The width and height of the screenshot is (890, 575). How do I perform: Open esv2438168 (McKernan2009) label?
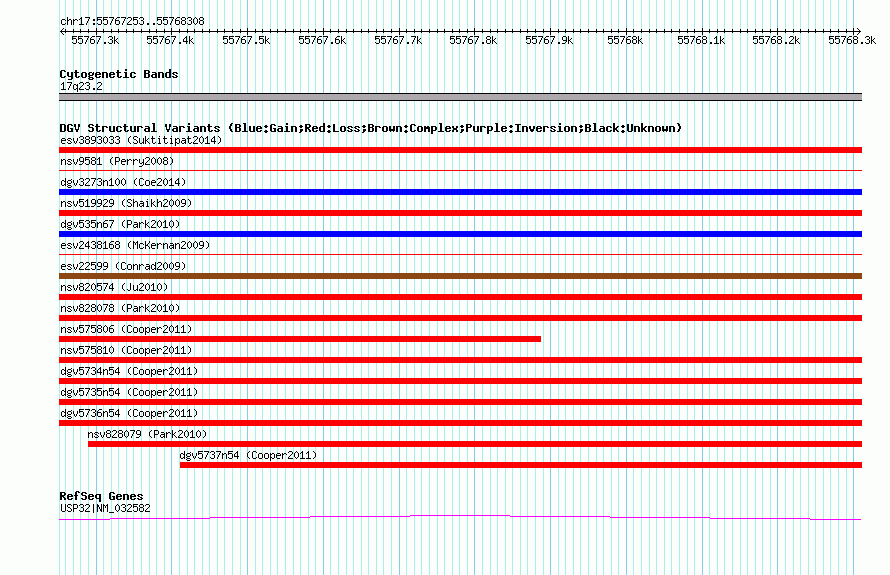point(135,245)
